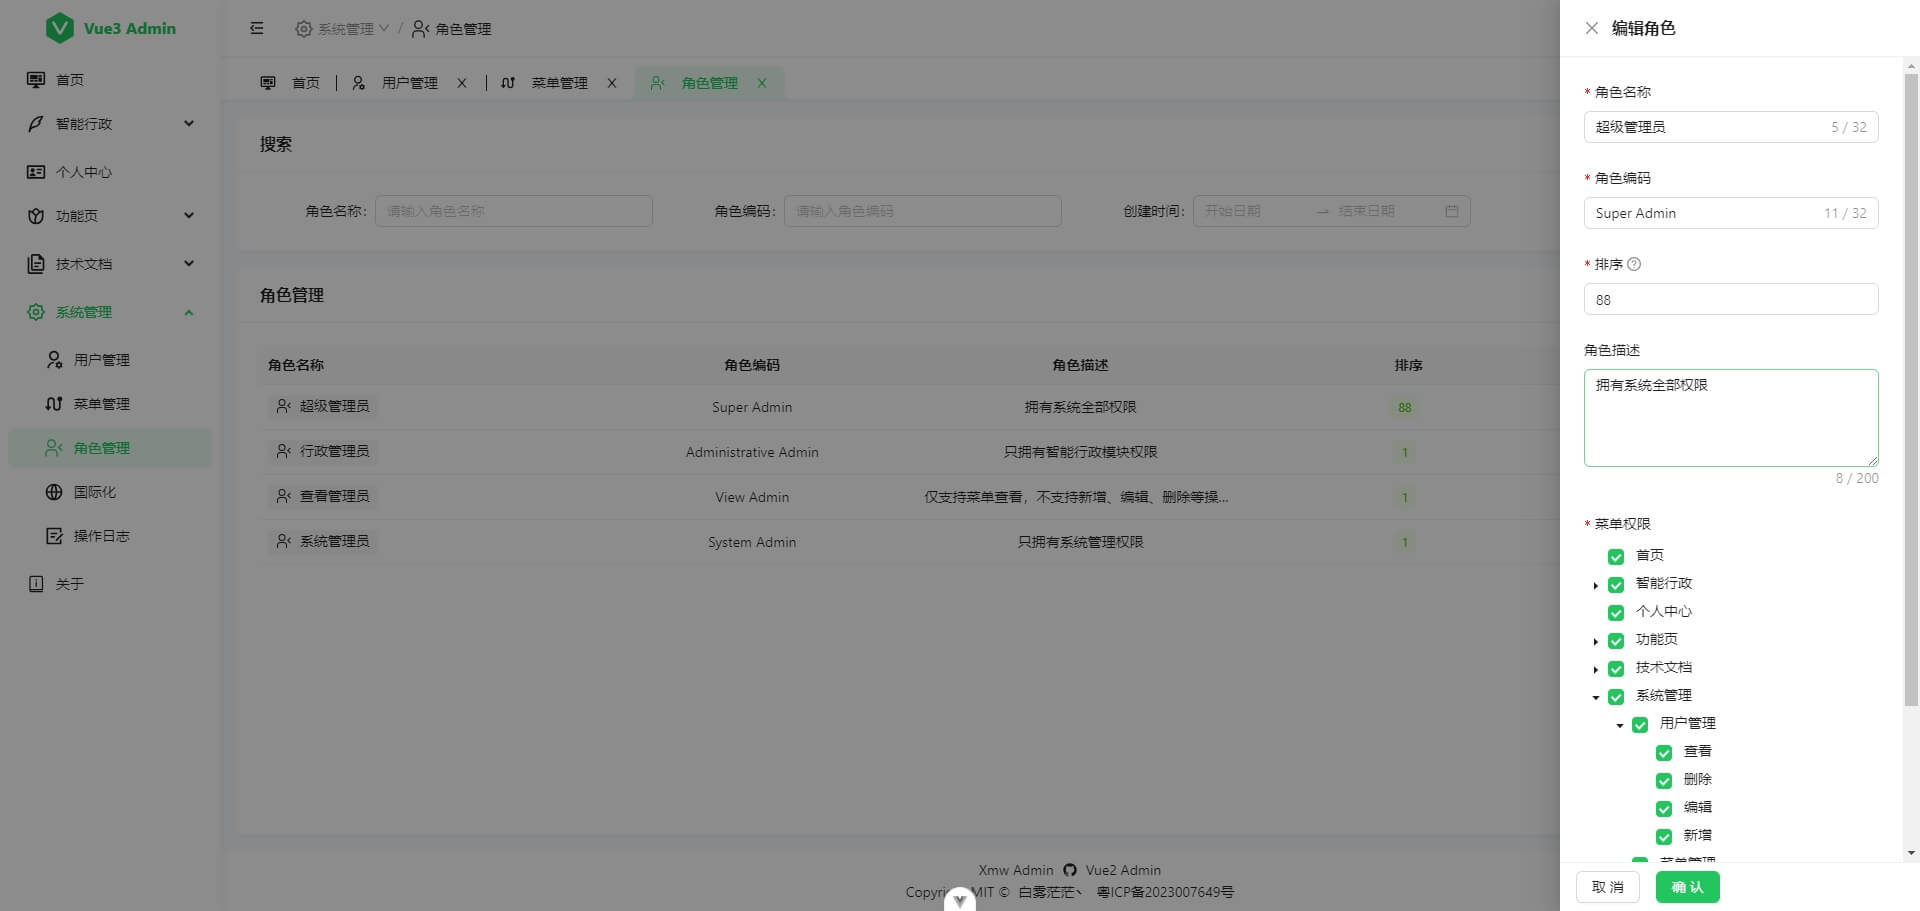Click the role icon beside 超级管理员
This screenshot has height=911, width=1920.
pos(284,406)
